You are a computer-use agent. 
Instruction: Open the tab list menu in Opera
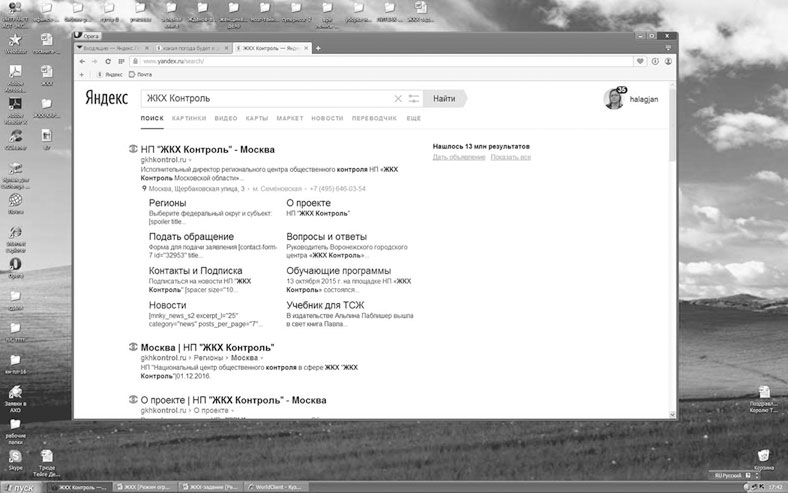668,48
